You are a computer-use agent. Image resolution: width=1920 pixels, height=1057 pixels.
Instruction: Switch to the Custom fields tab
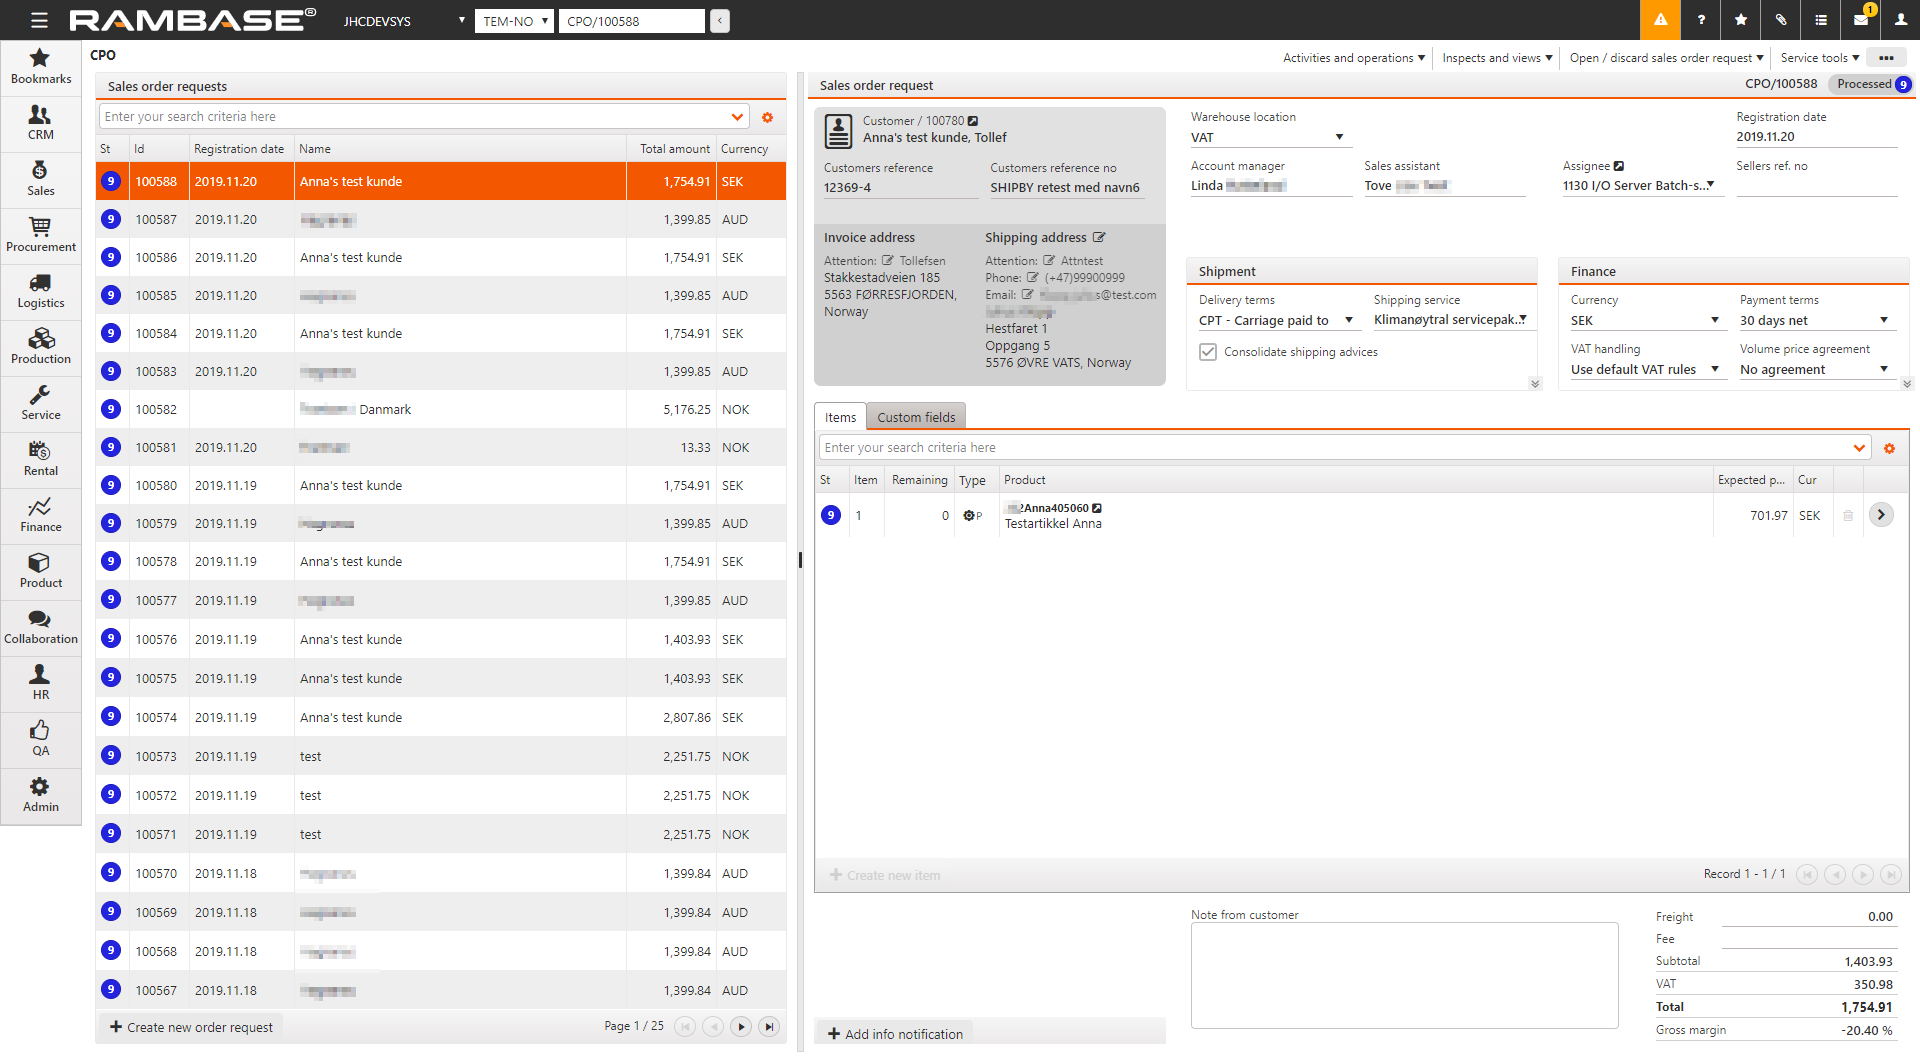point(916,418)
